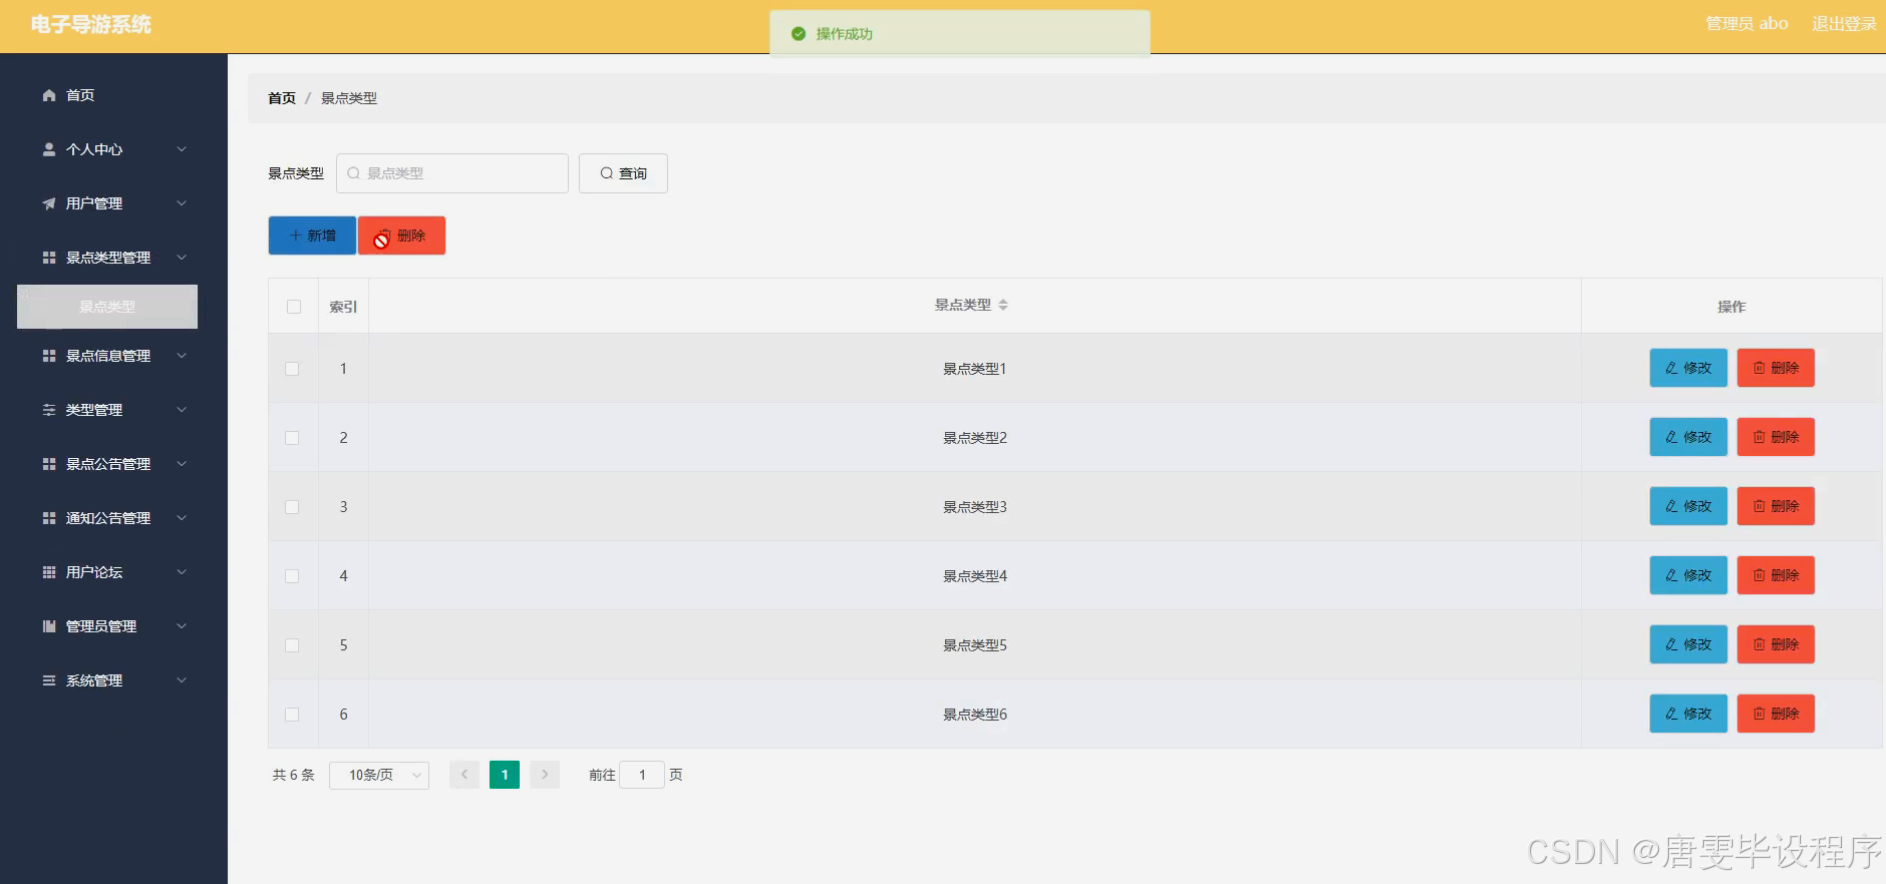
Task: Collapse the 景点类型管理 chevron
Action: click(x=182, y=257)
